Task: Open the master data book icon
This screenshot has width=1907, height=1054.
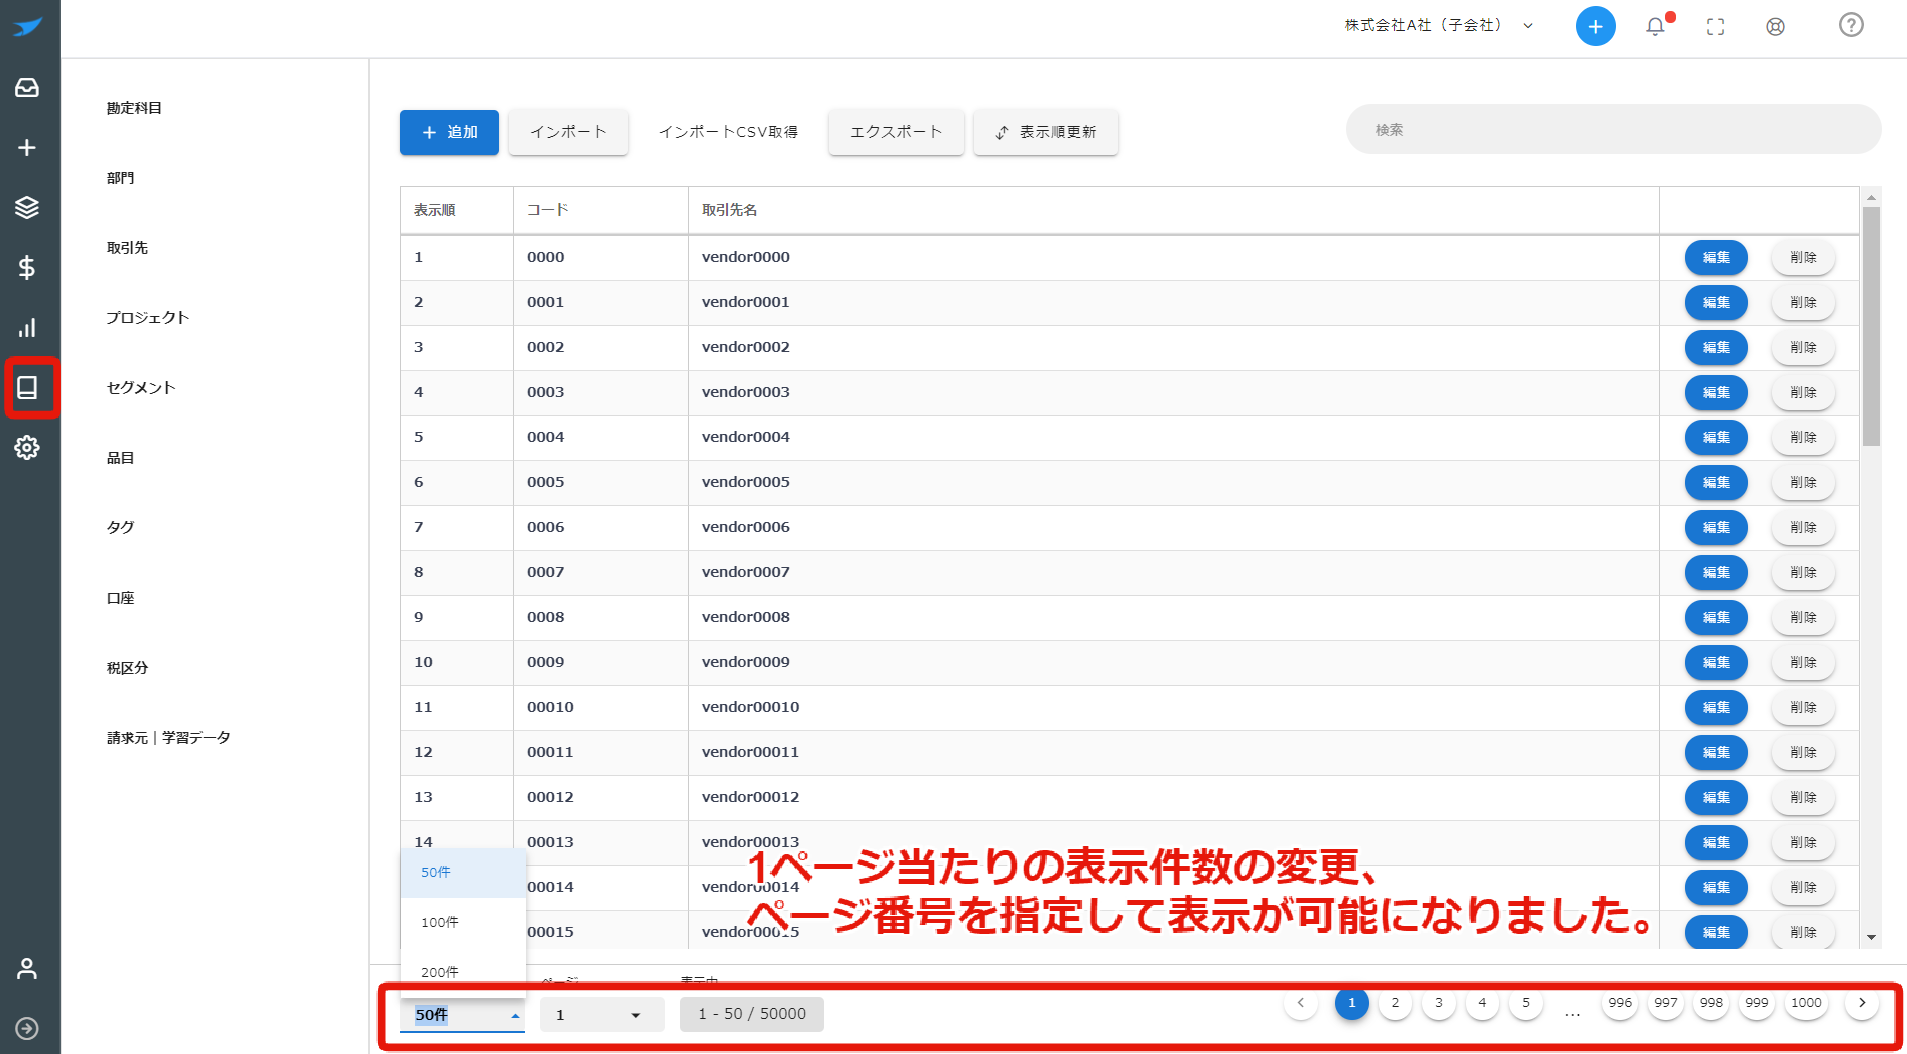Action: pyautogui.click(x=28, y=388)
